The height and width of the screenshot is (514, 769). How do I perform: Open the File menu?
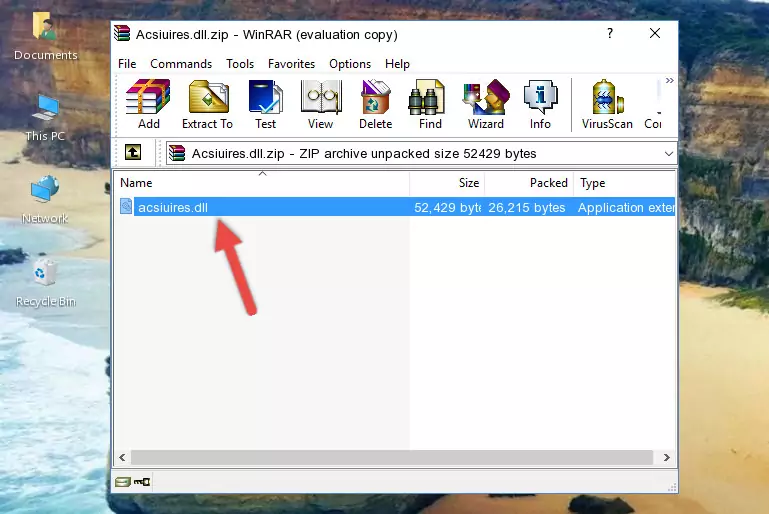pyautogui.click(x=127, y=64)
